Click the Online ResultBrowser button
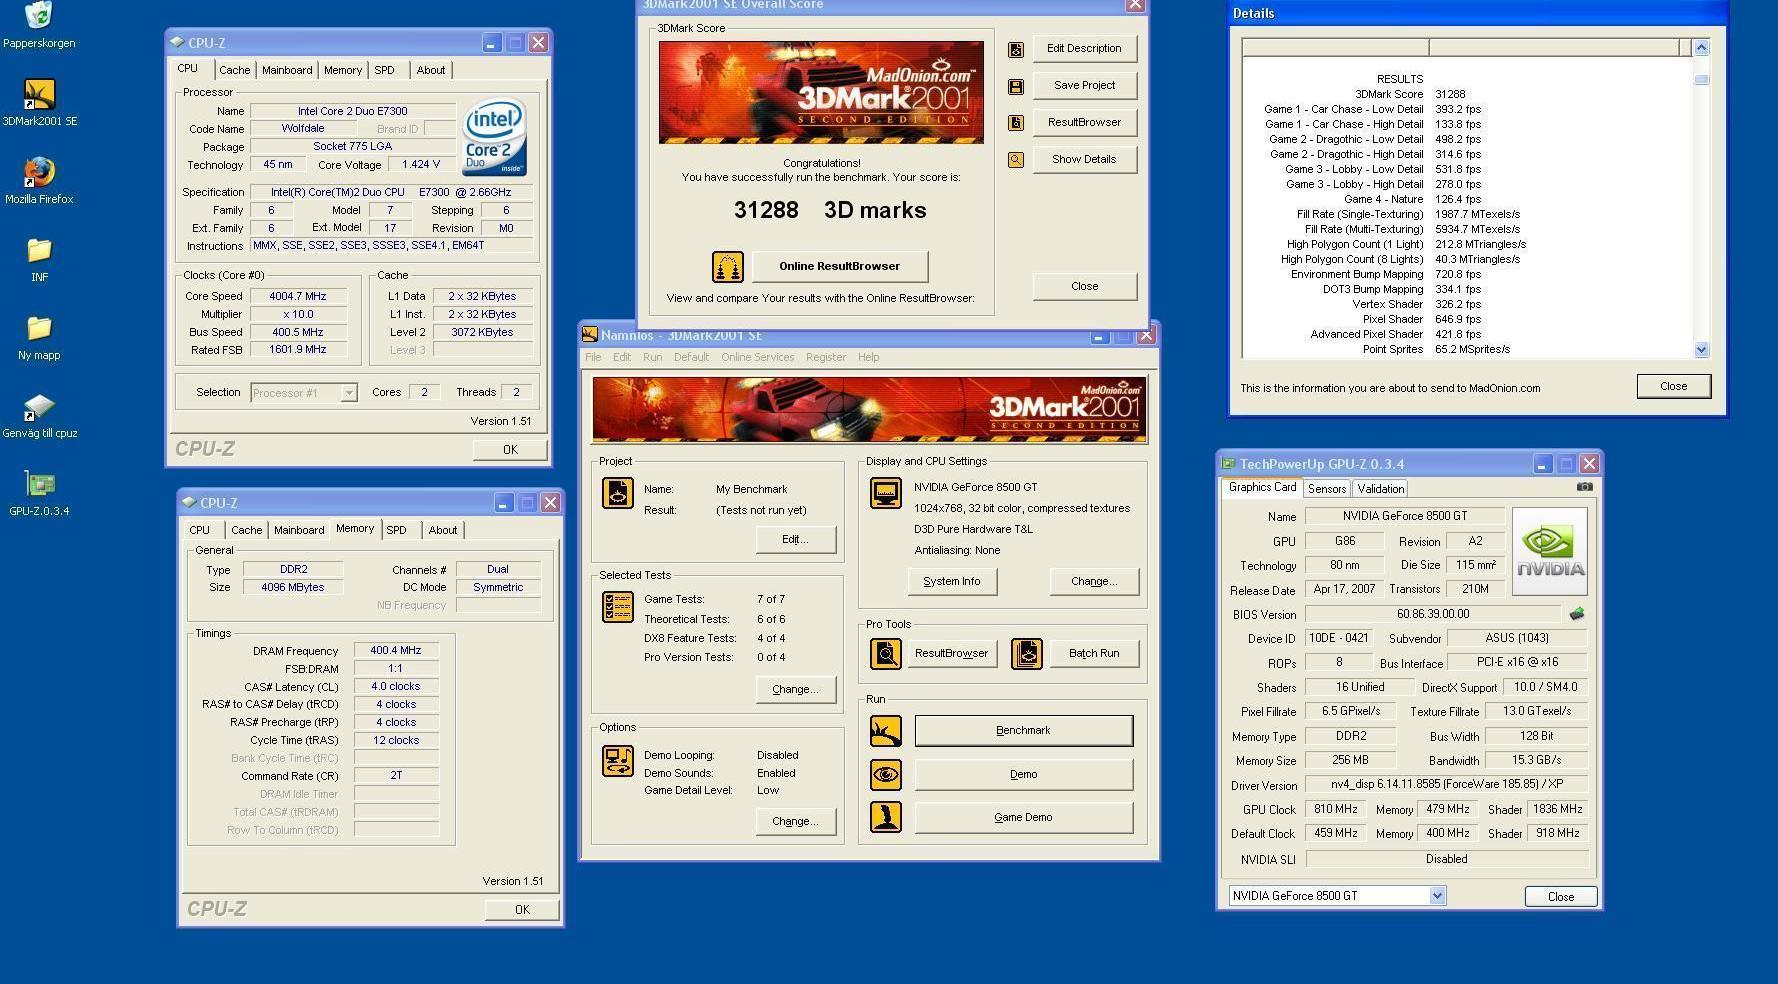Viewport: 1778px width, 984px height. tap(840, 266)
